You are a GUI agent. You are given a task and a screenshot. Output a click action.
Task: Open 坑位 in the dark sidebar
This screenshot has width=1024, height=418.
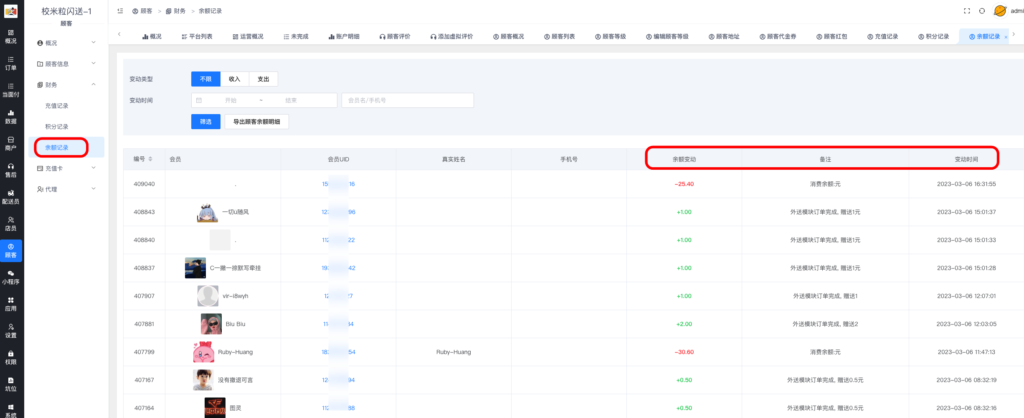pyautogui.click(x=10, y=384)
